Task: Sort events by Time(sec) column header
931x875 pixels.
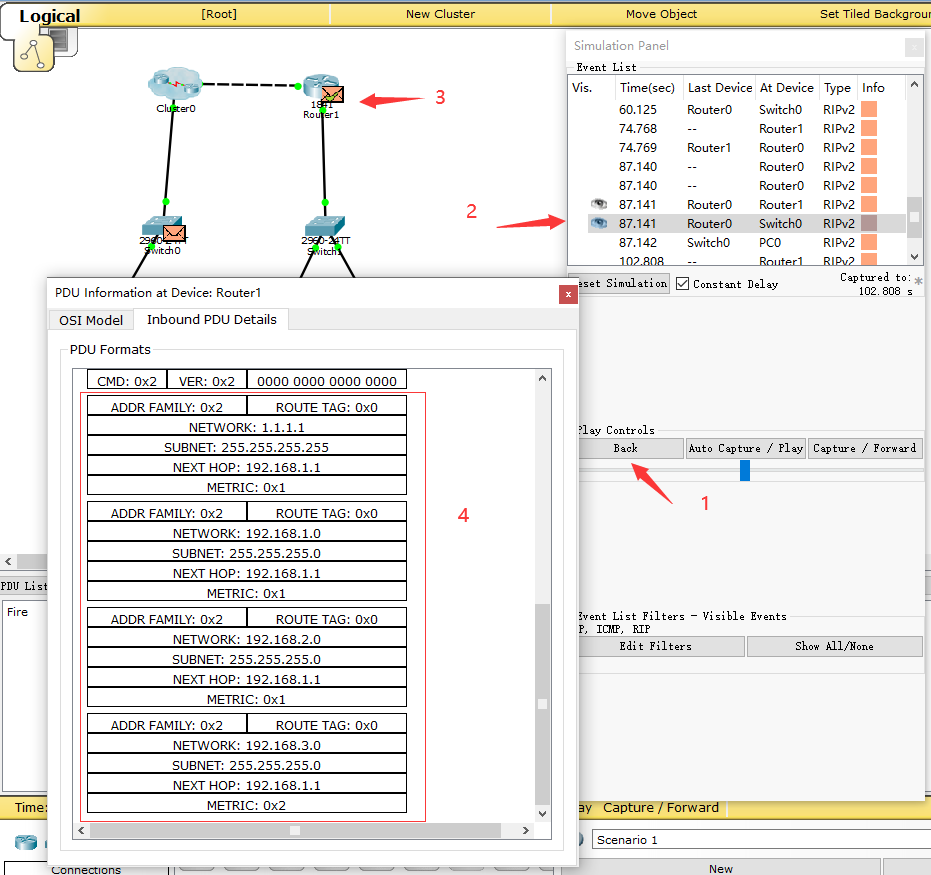Action: [647, 88]
